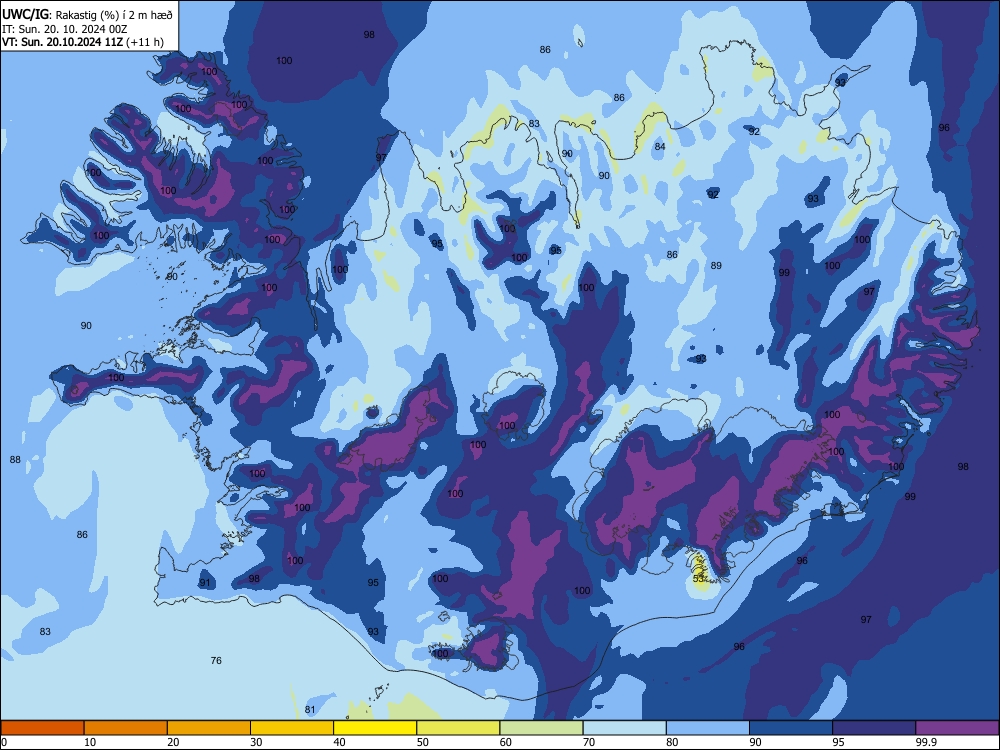This screenshot has width=1000, height=750.
Task: Select the orange 10–20 legend color block
Action: click(x=126, y=728)
